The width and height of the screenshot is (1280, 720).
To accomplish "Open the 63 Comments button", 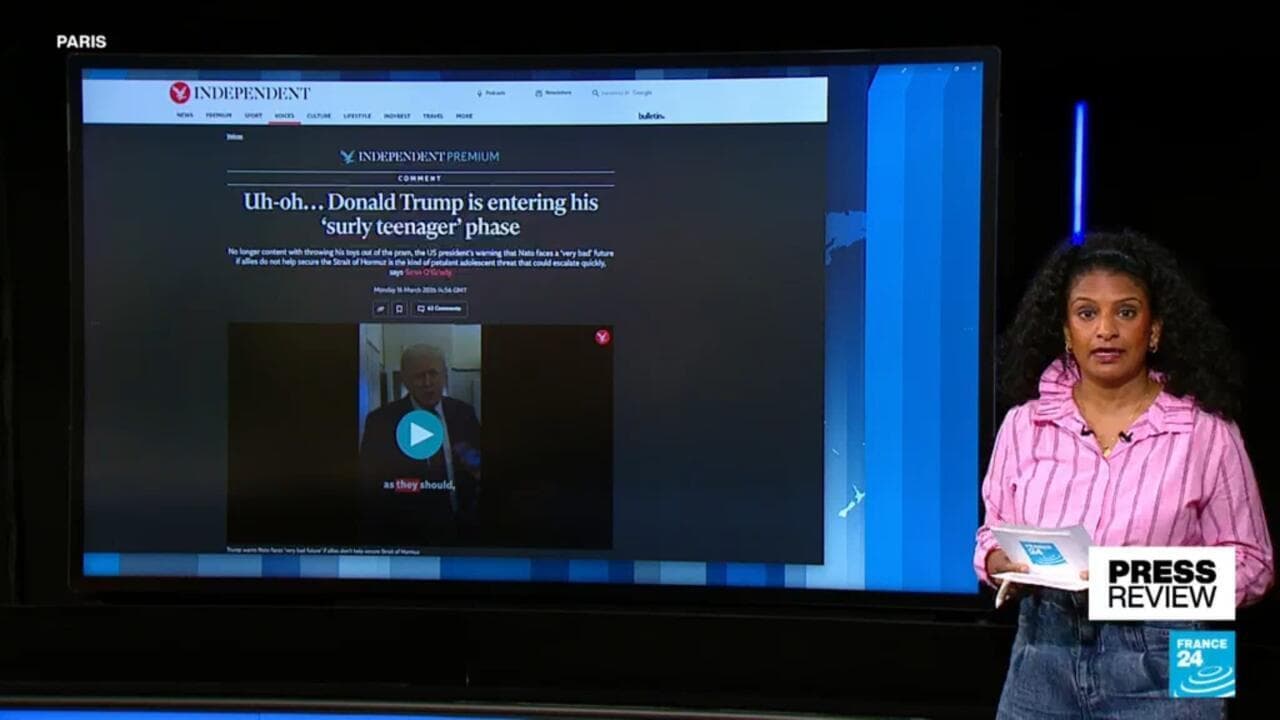I will point(440,309).
